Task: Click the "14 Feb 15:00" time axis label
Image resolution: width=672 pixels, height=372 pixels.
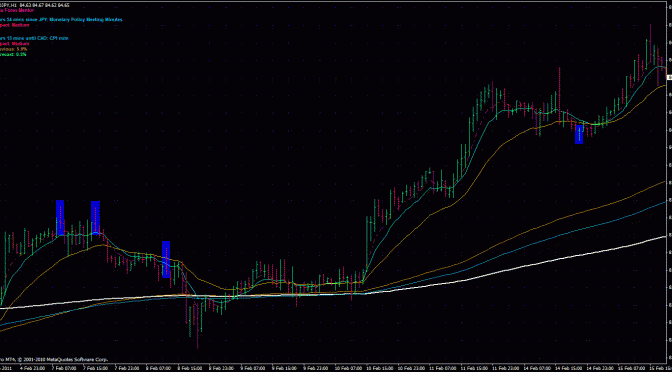Action: click(569, 368)
